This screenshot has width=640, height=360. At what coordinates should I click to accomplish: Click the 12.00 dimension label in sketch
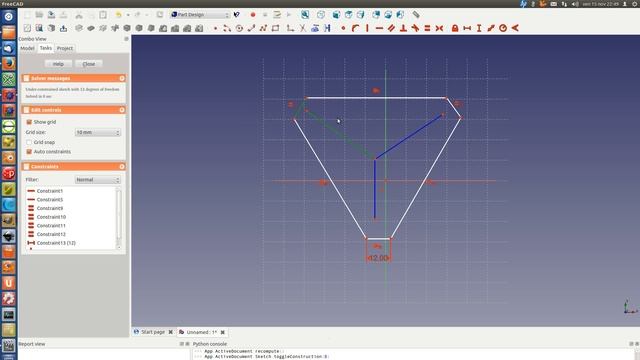378,258
